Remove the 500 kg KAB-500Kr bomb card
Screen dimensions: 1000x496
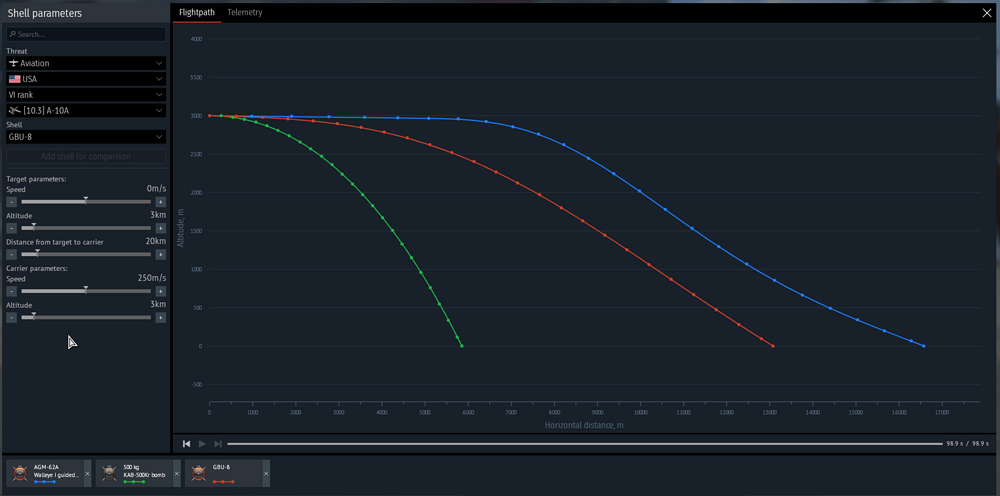(177, 474)
